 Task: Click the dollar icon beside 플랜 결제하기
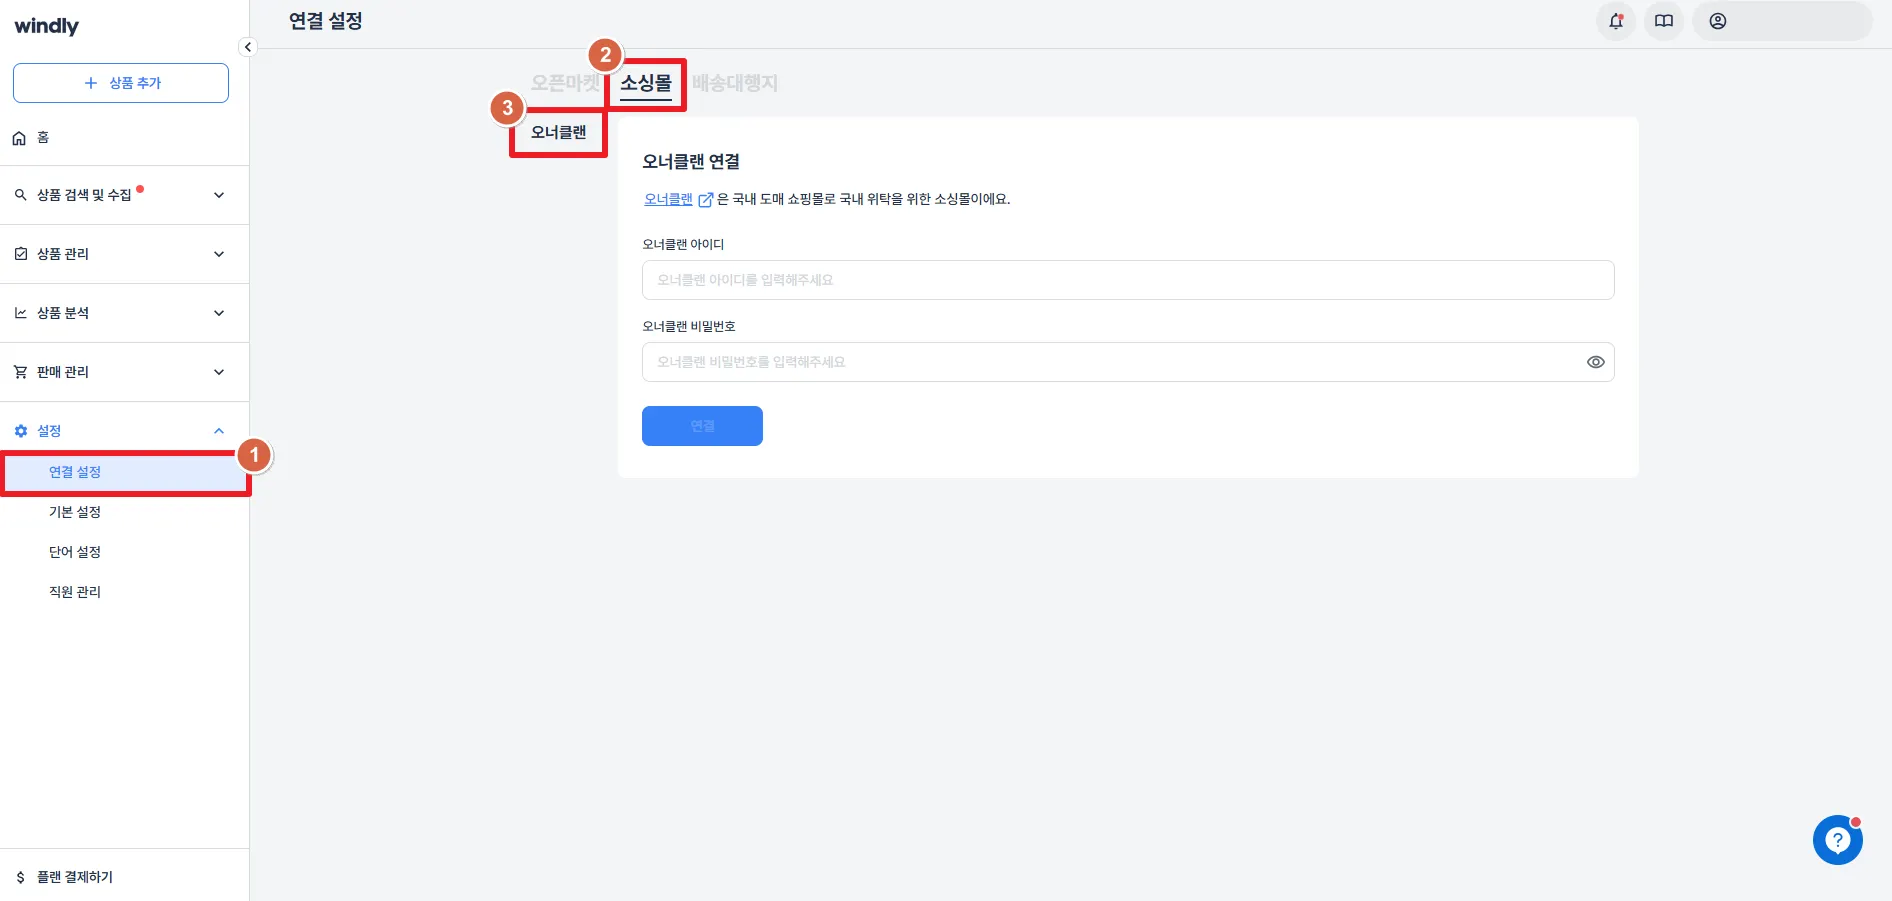point(20,877)
